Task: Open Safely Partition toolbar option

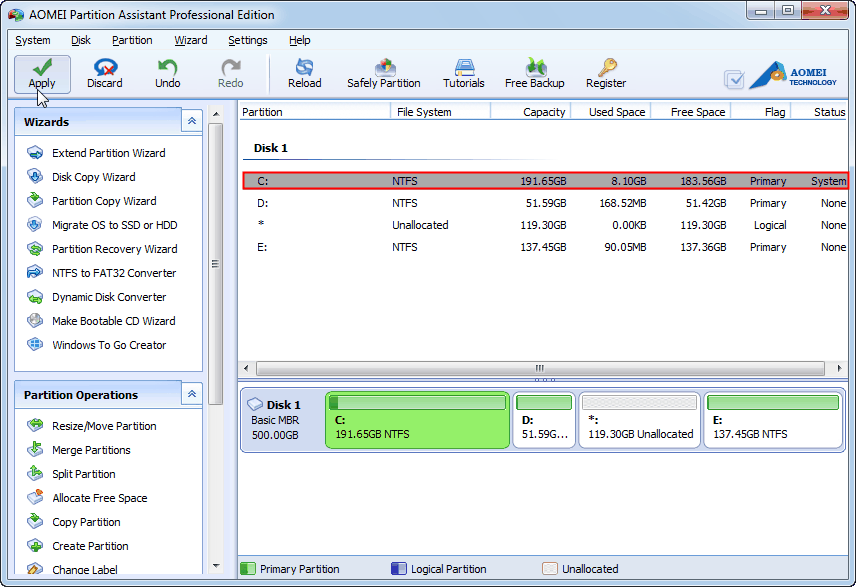Action: click(x=384, y=74)
